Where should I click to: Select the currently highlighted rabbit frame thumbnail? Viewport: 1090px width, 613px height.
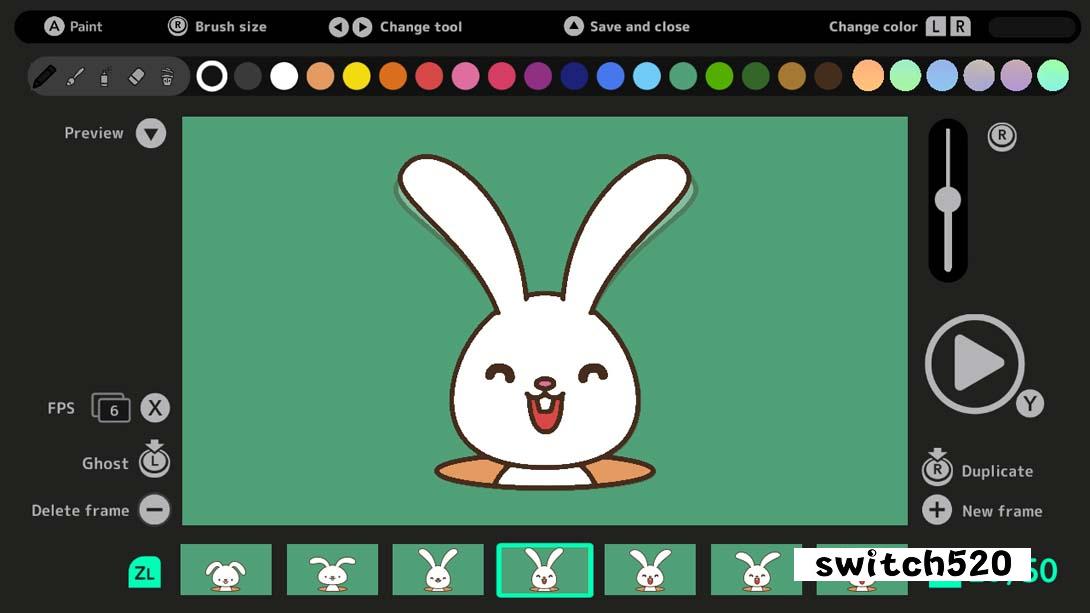click(545, 569)
